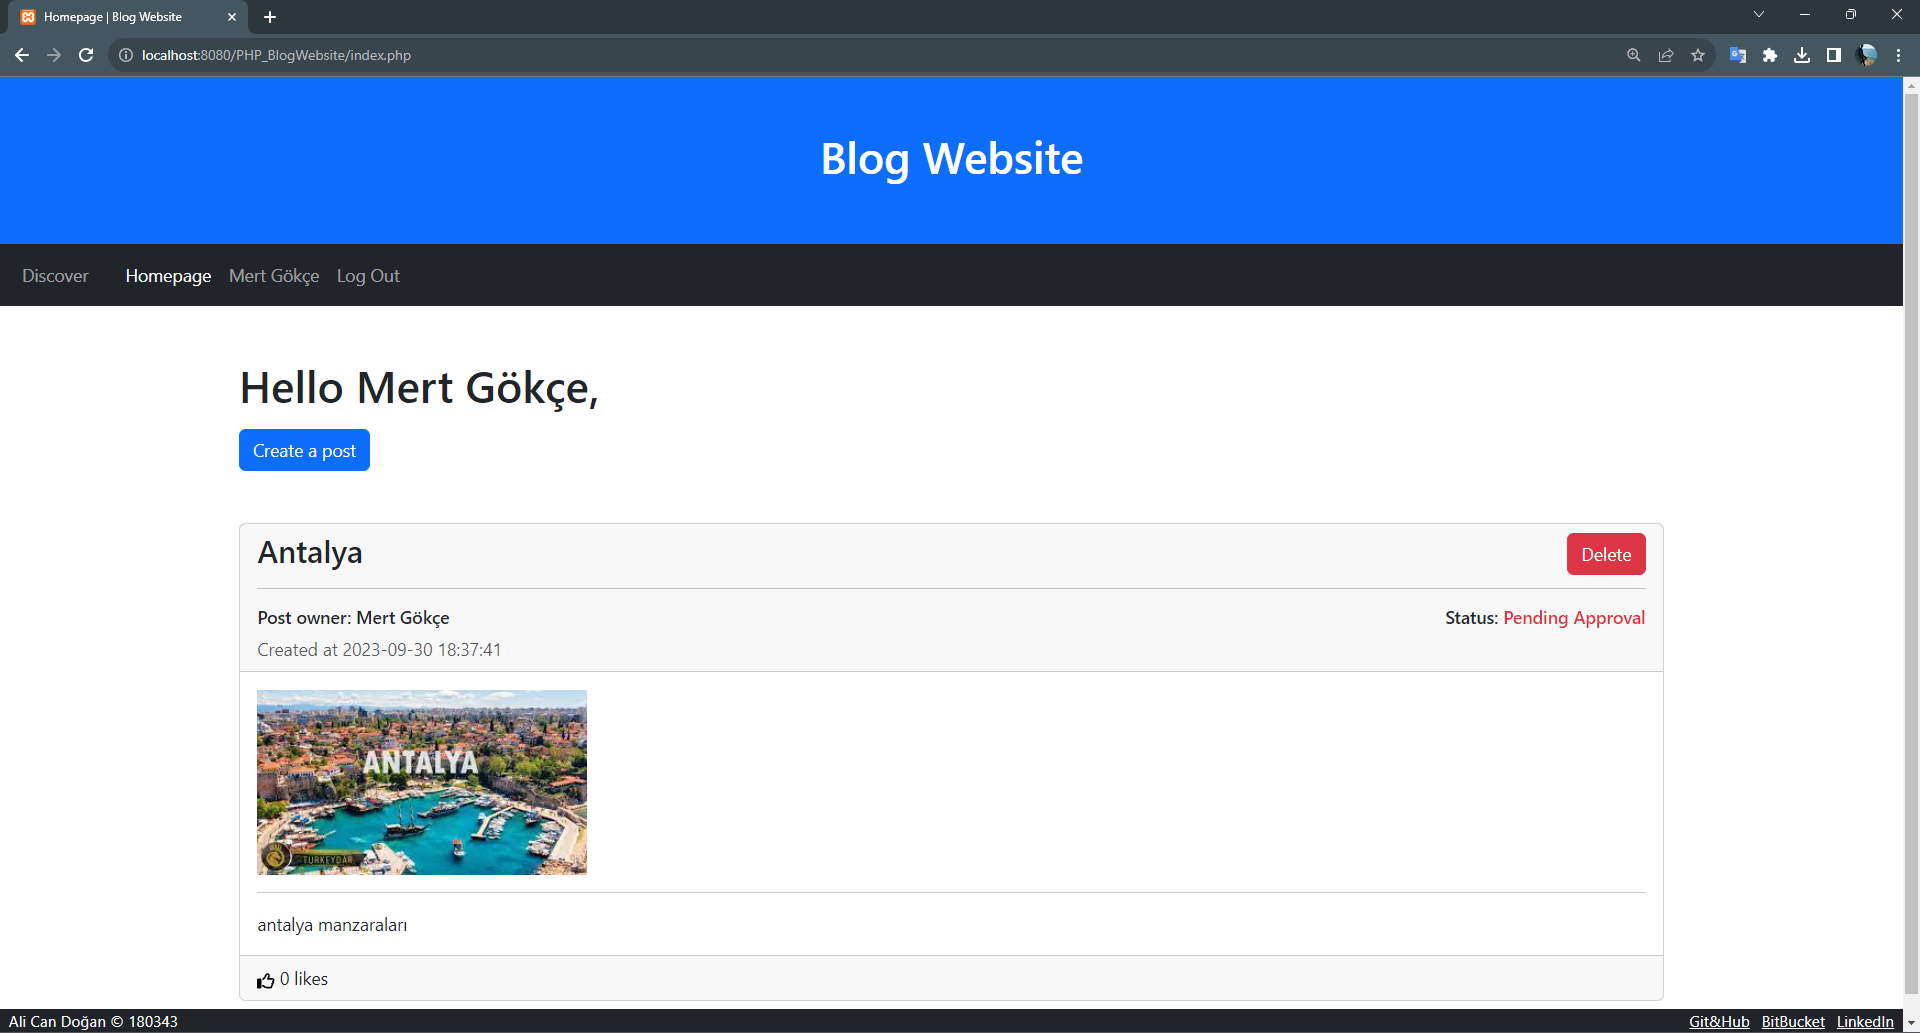Select the back navigation arrow

point(21,55)
